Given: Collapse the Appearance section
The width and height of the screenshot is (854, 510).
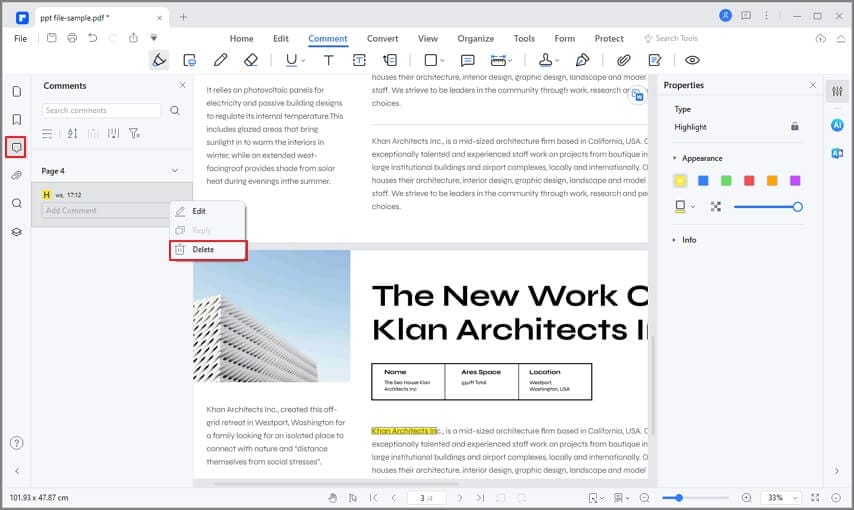Looking at the screenshot, I should (674, 158).
